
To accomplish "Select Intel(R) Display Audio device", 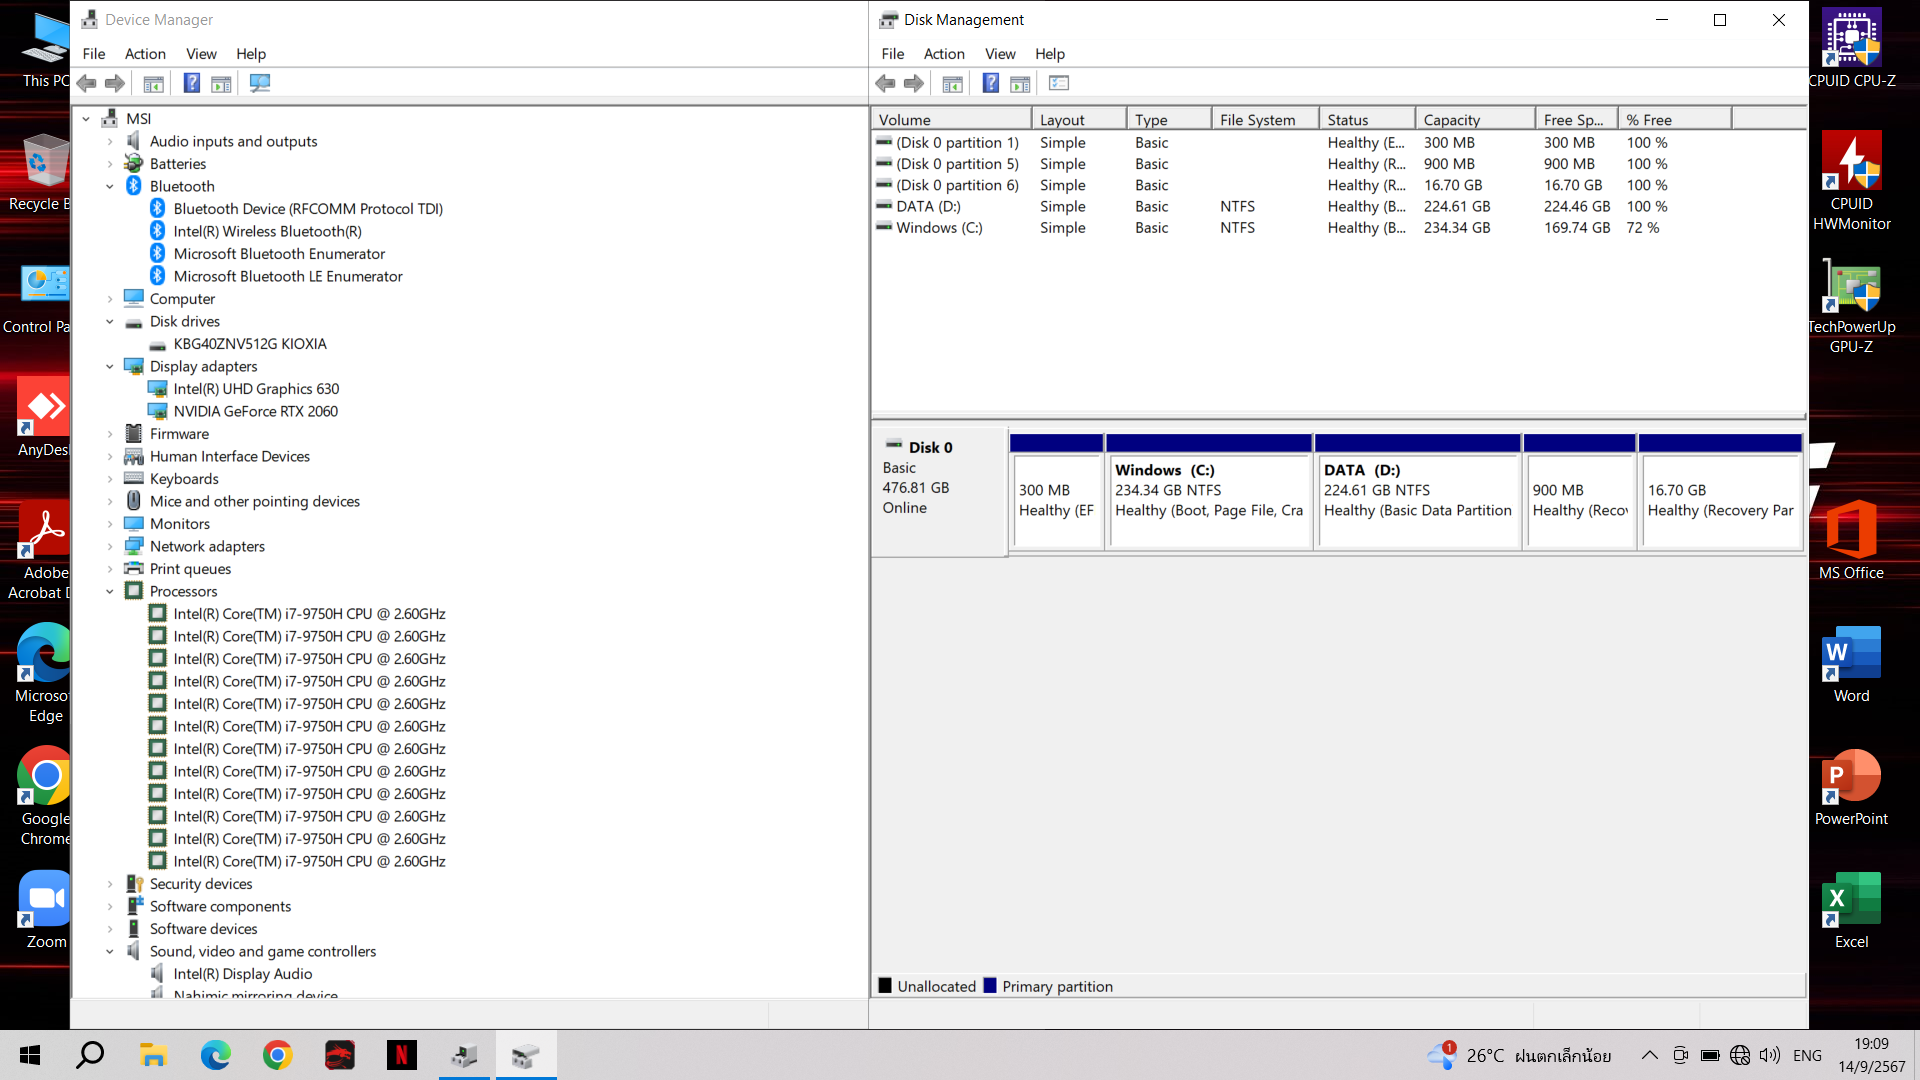I will [x=243, y=974].
